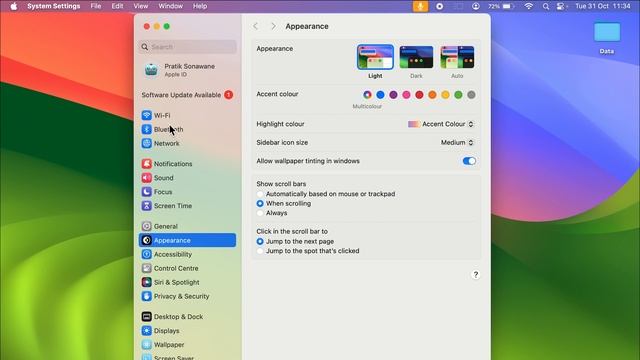Image resolution: width=640 pixels, height=360 pixels.
Task: Open the Help menu
Action: coord(200,6)
